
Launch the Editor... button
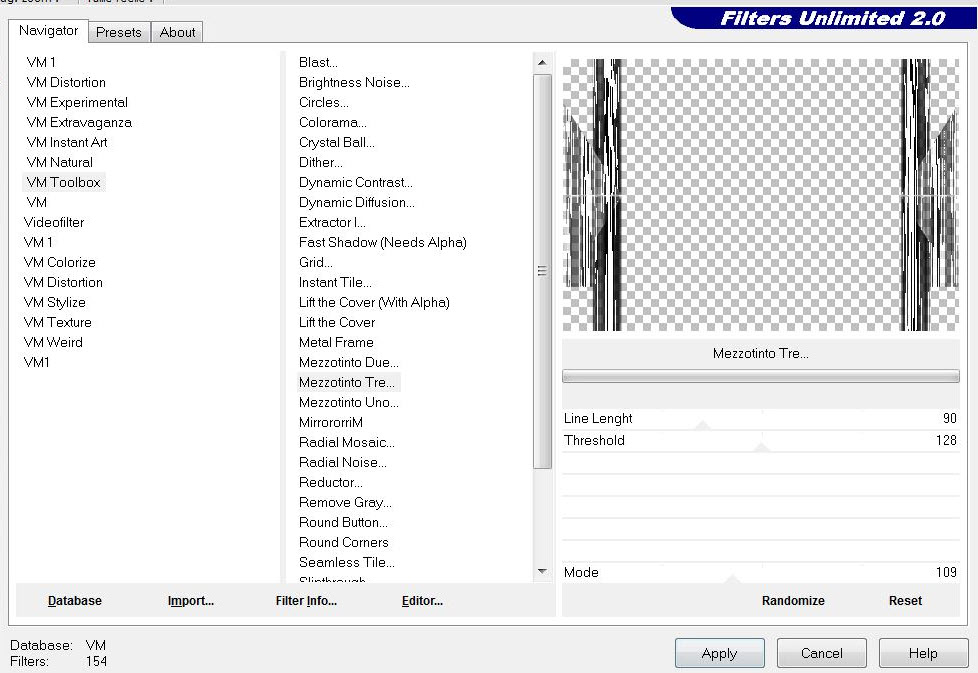(x=422, y=601)
